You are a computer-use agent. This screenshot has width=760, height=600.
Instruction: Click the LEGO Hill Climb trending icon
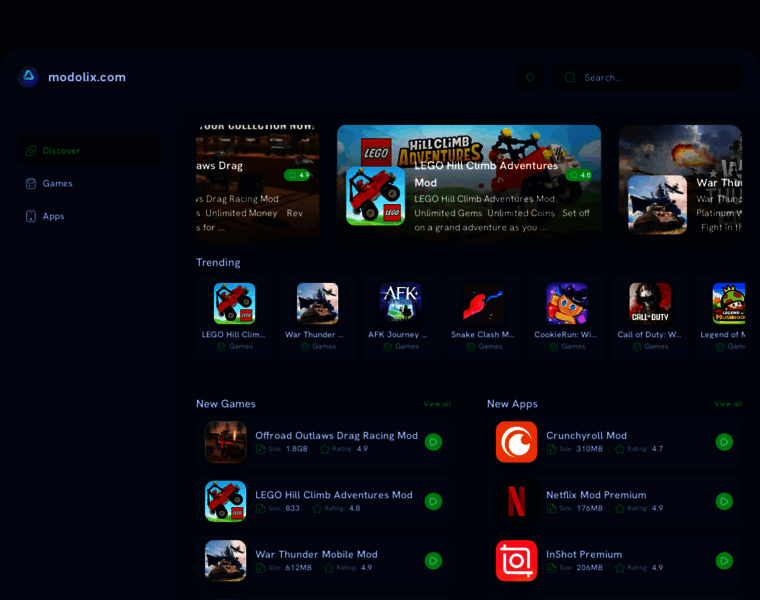[x=234, y=303]
